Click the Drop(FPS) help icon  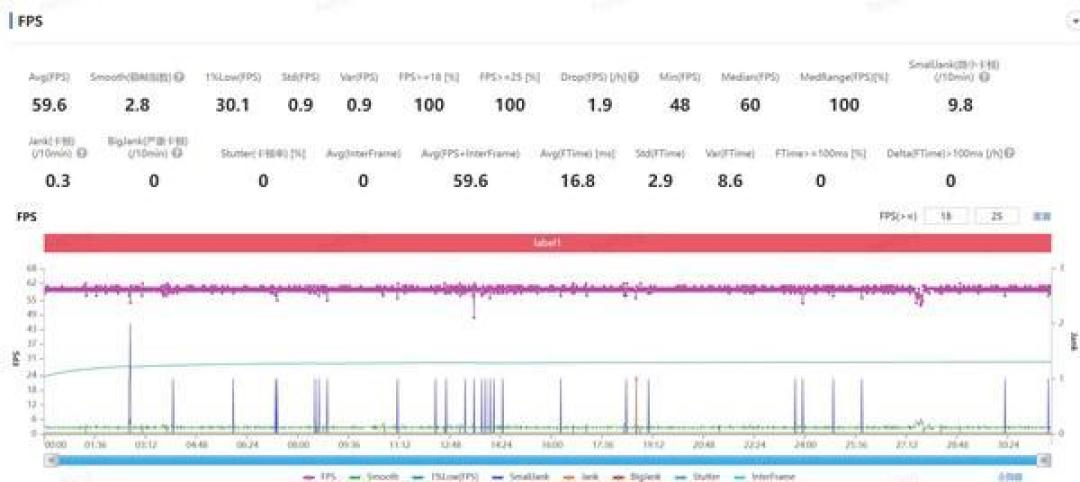(x=633, y=78)
